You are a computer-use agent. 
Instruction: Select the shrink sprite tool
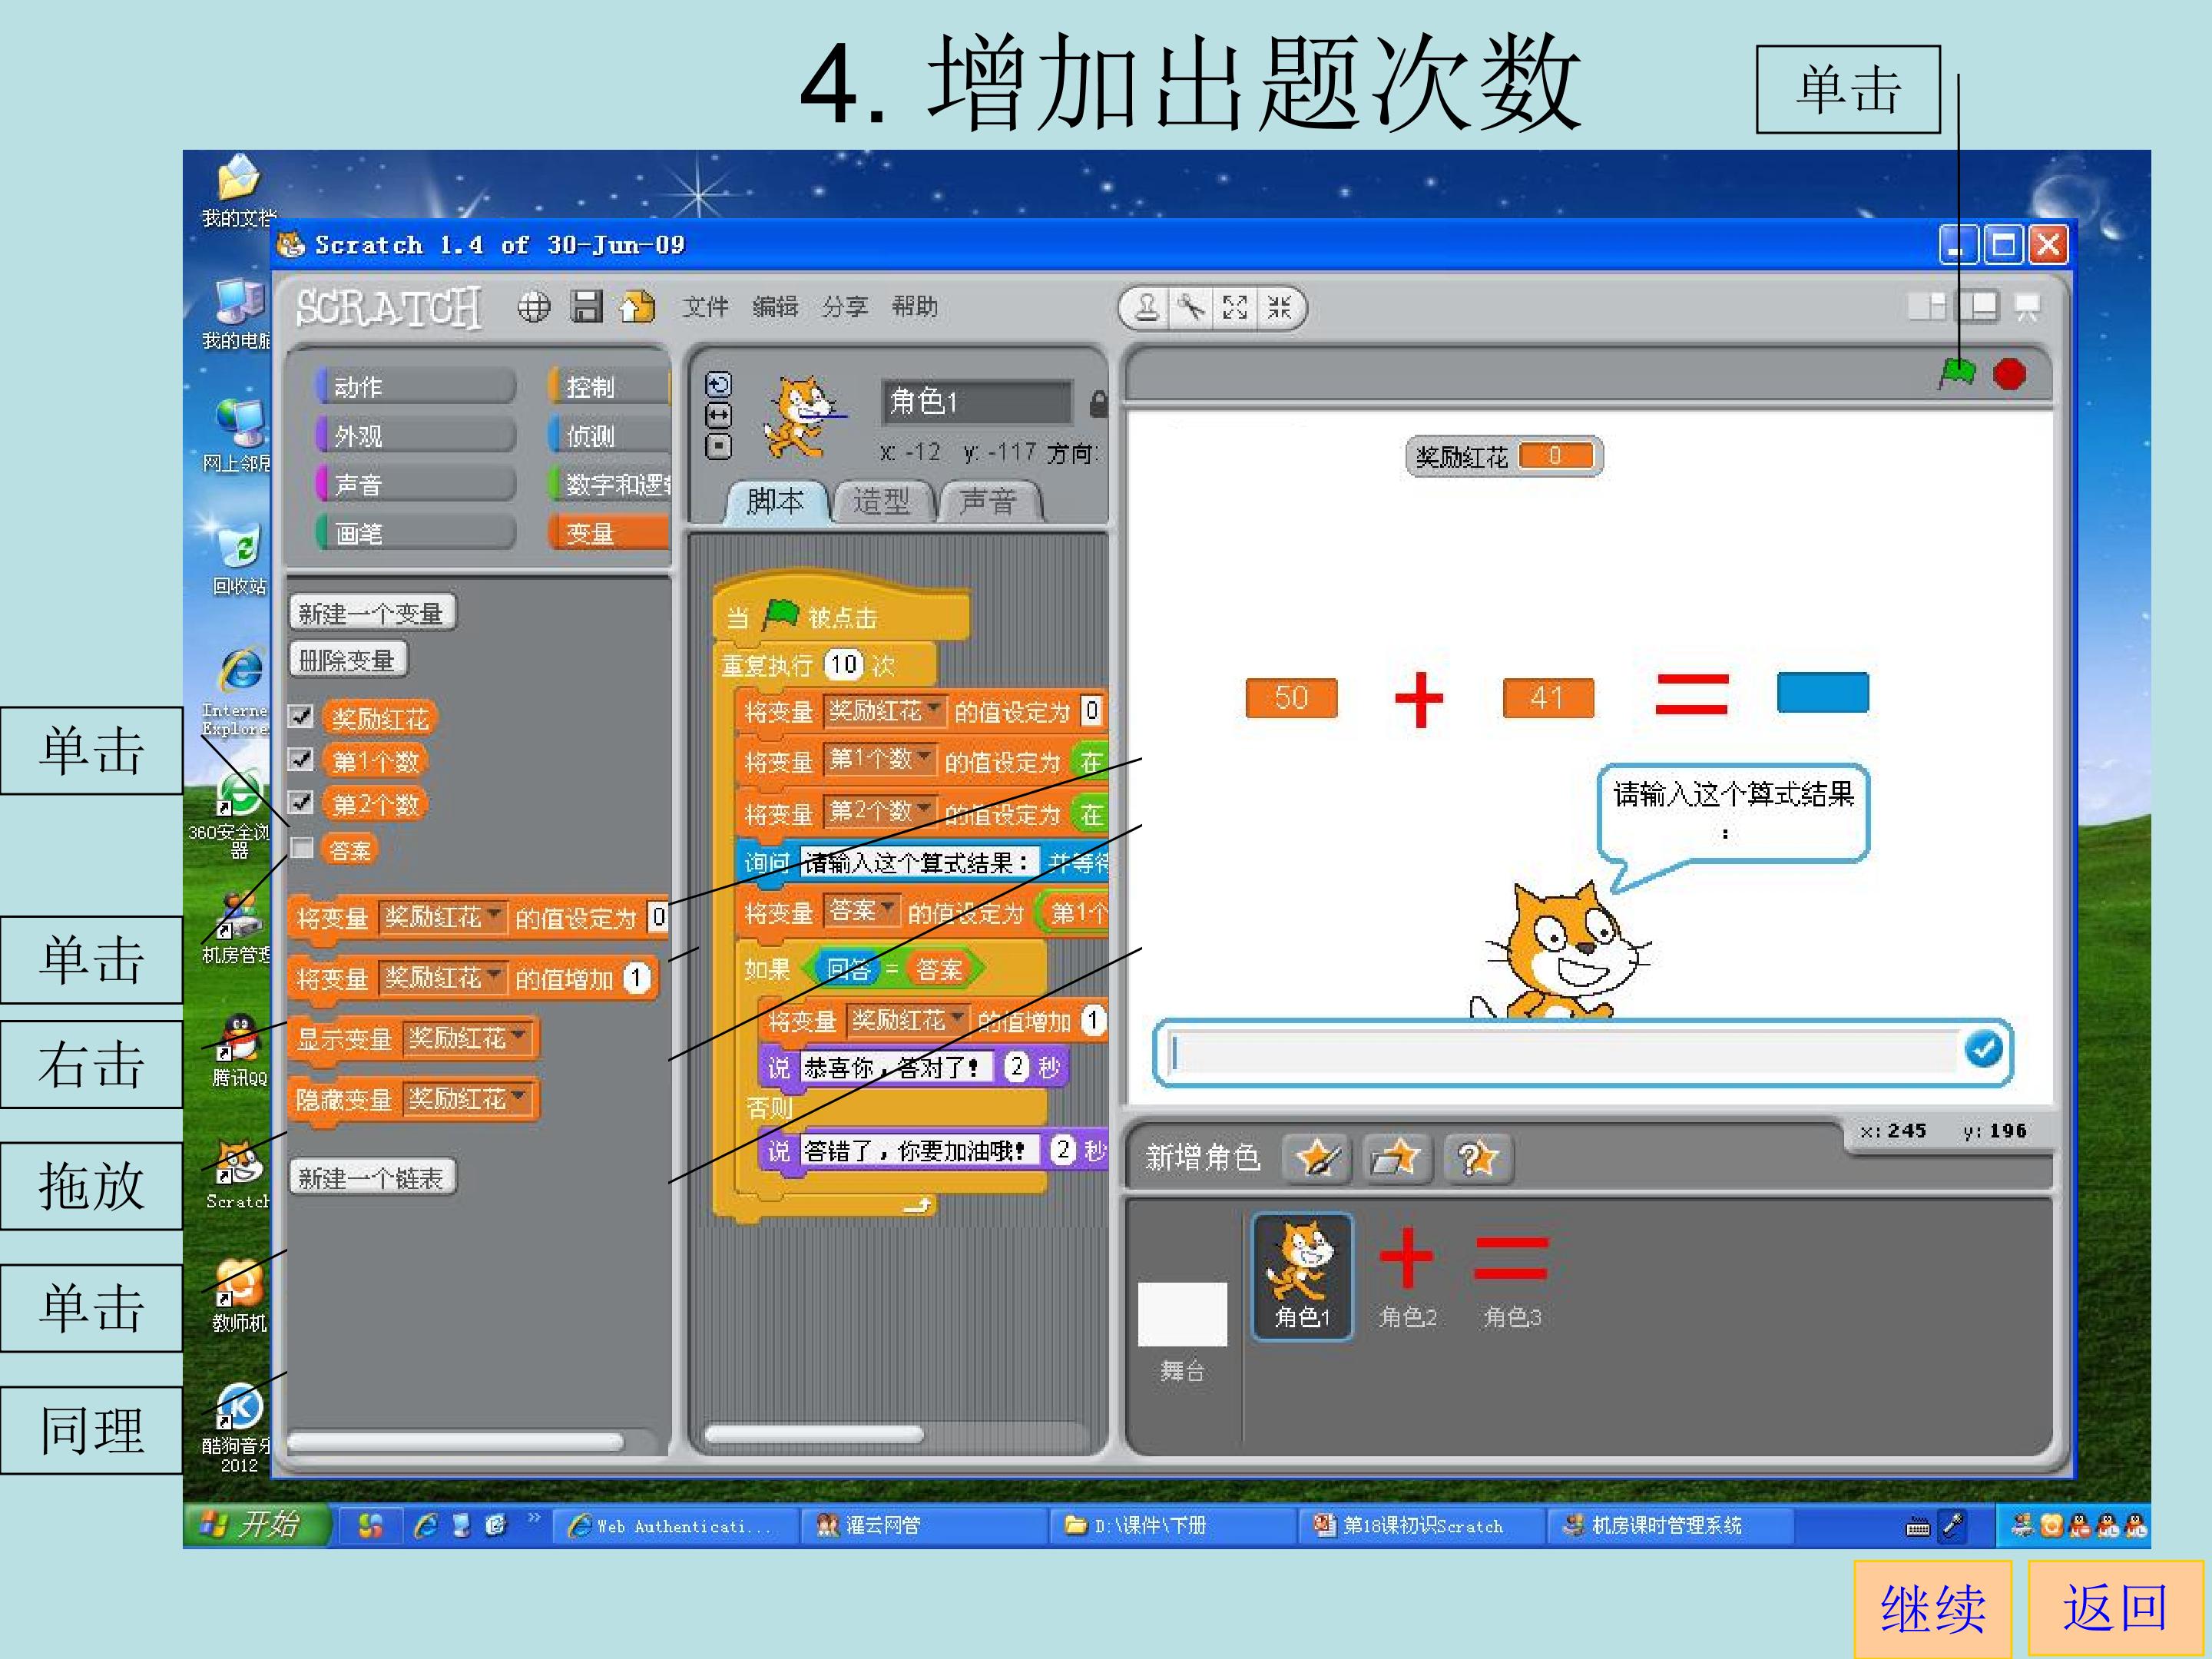[1279, 308]
